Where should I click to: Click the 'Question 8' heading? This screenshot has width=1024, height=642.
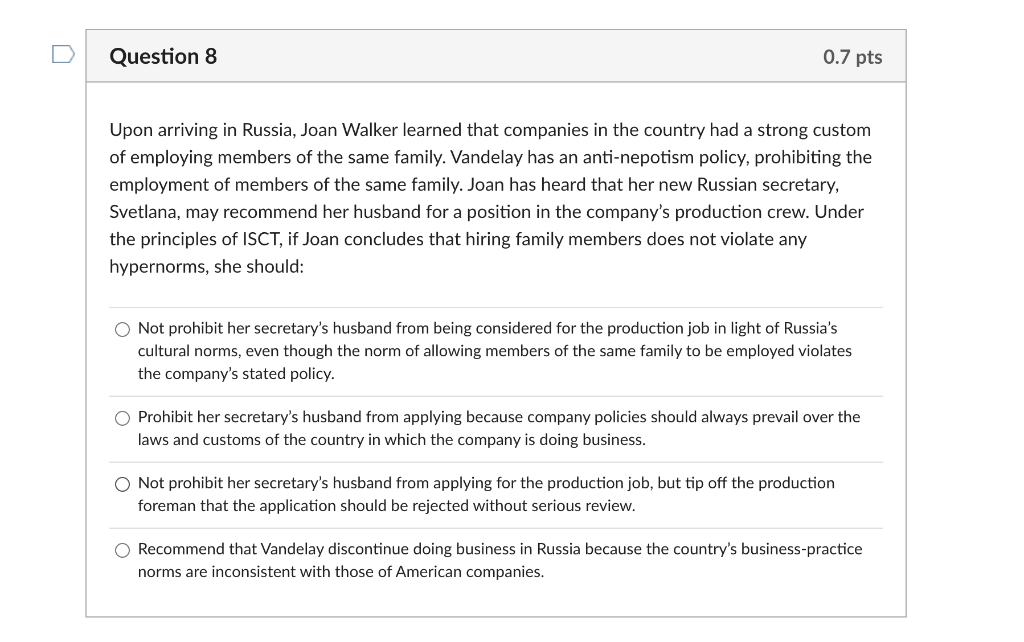click(x=163, y=56)
